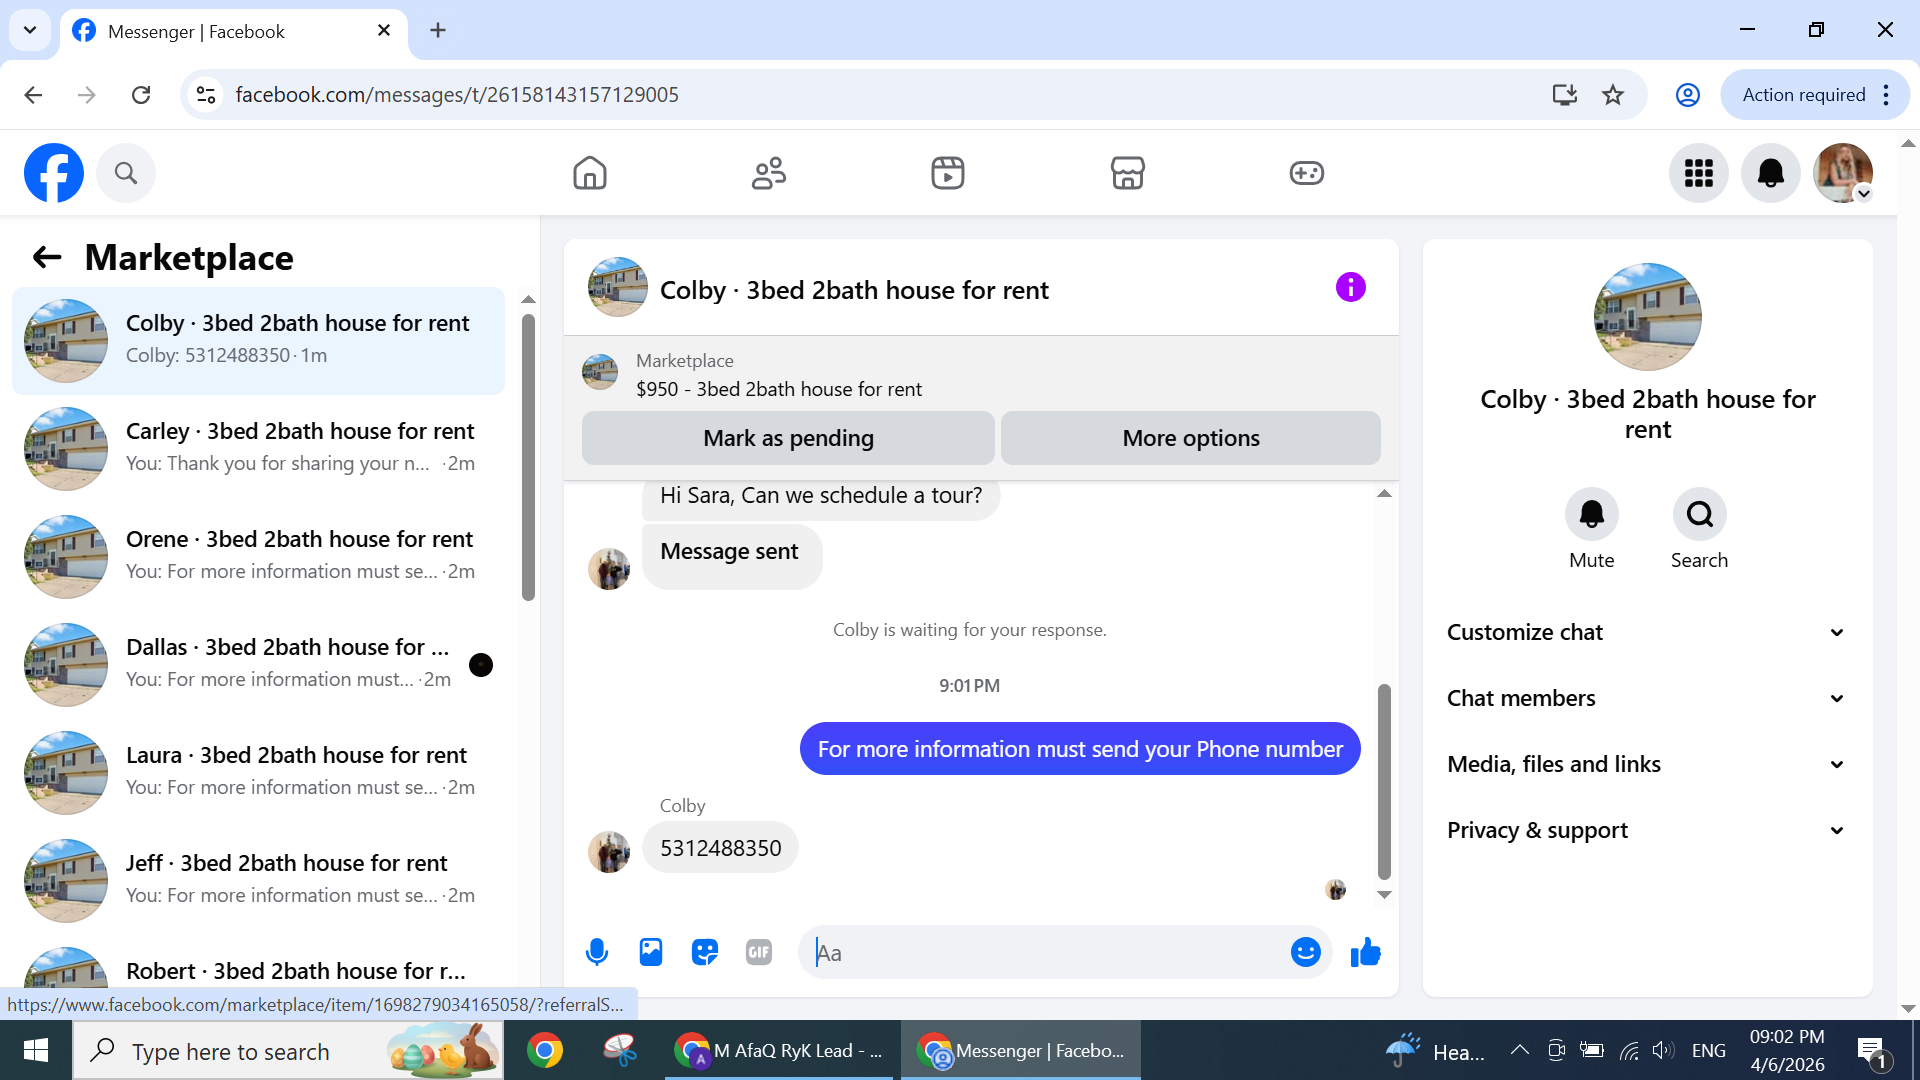Open the Windows notification center
The image size is (1920, 1080).
tap(1871, 1052)
